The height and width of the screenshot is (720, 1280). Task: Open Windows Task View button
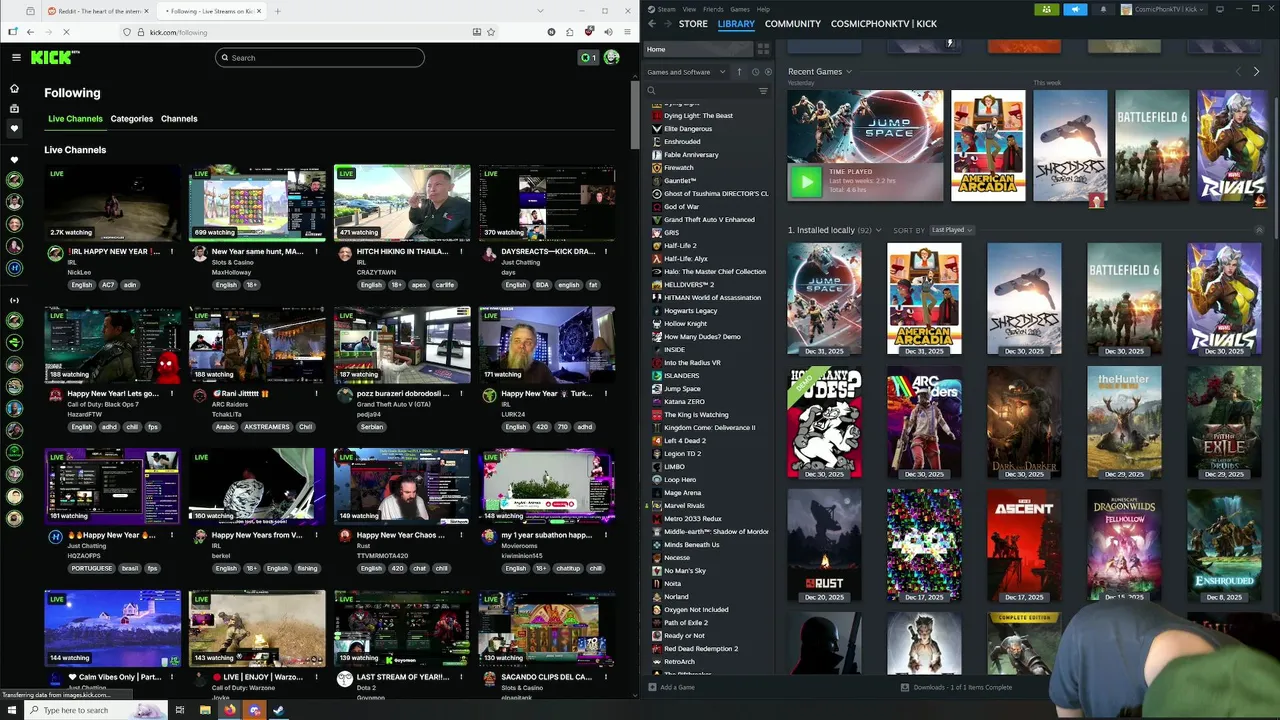pyautogui.click(x=180, y=710)
